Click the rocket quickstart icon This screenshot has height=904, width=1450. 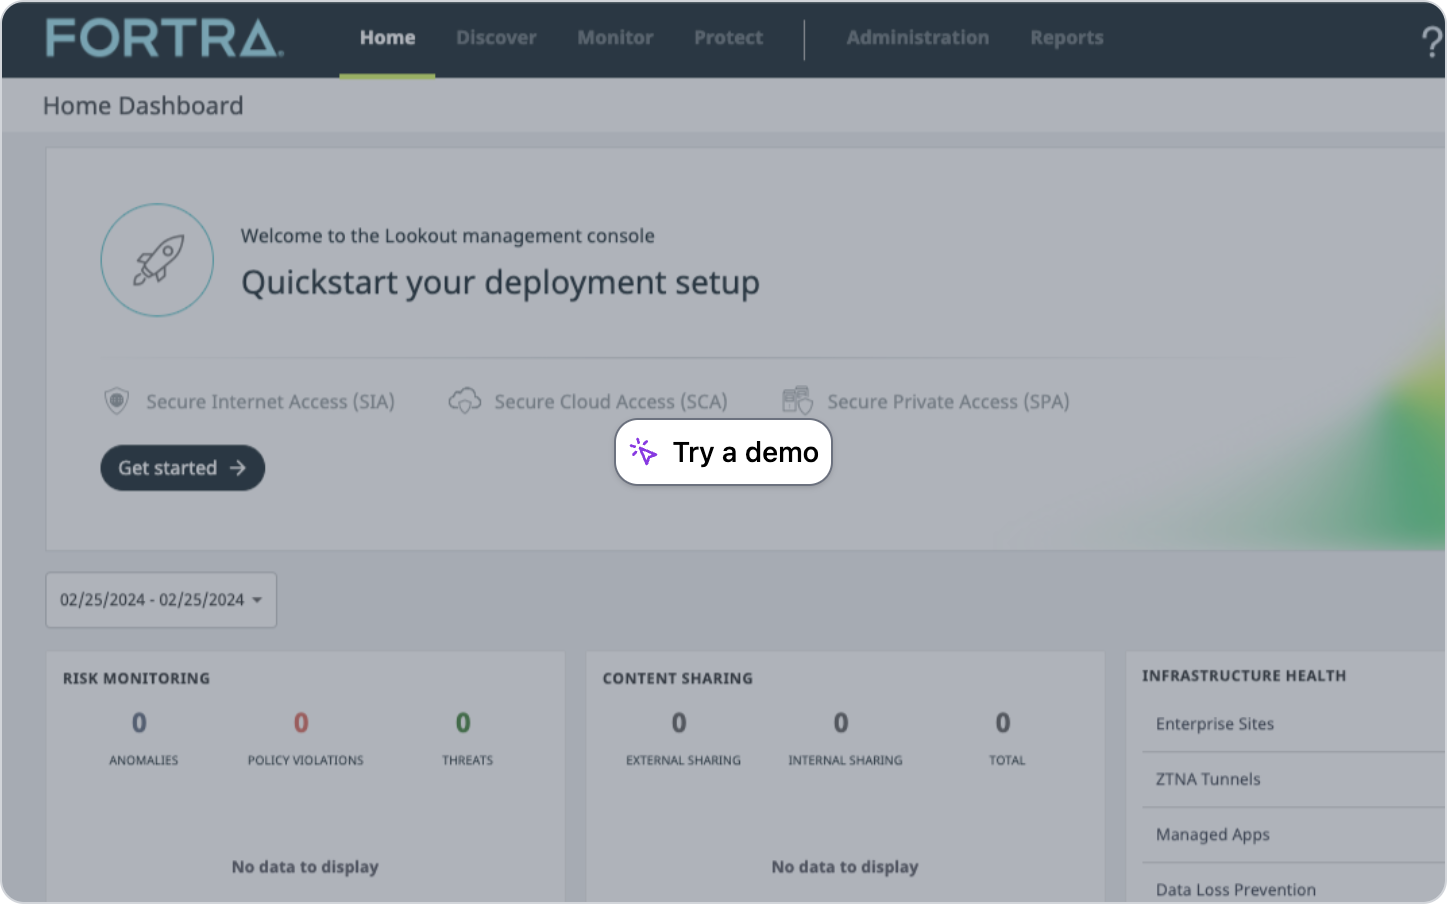157,260
